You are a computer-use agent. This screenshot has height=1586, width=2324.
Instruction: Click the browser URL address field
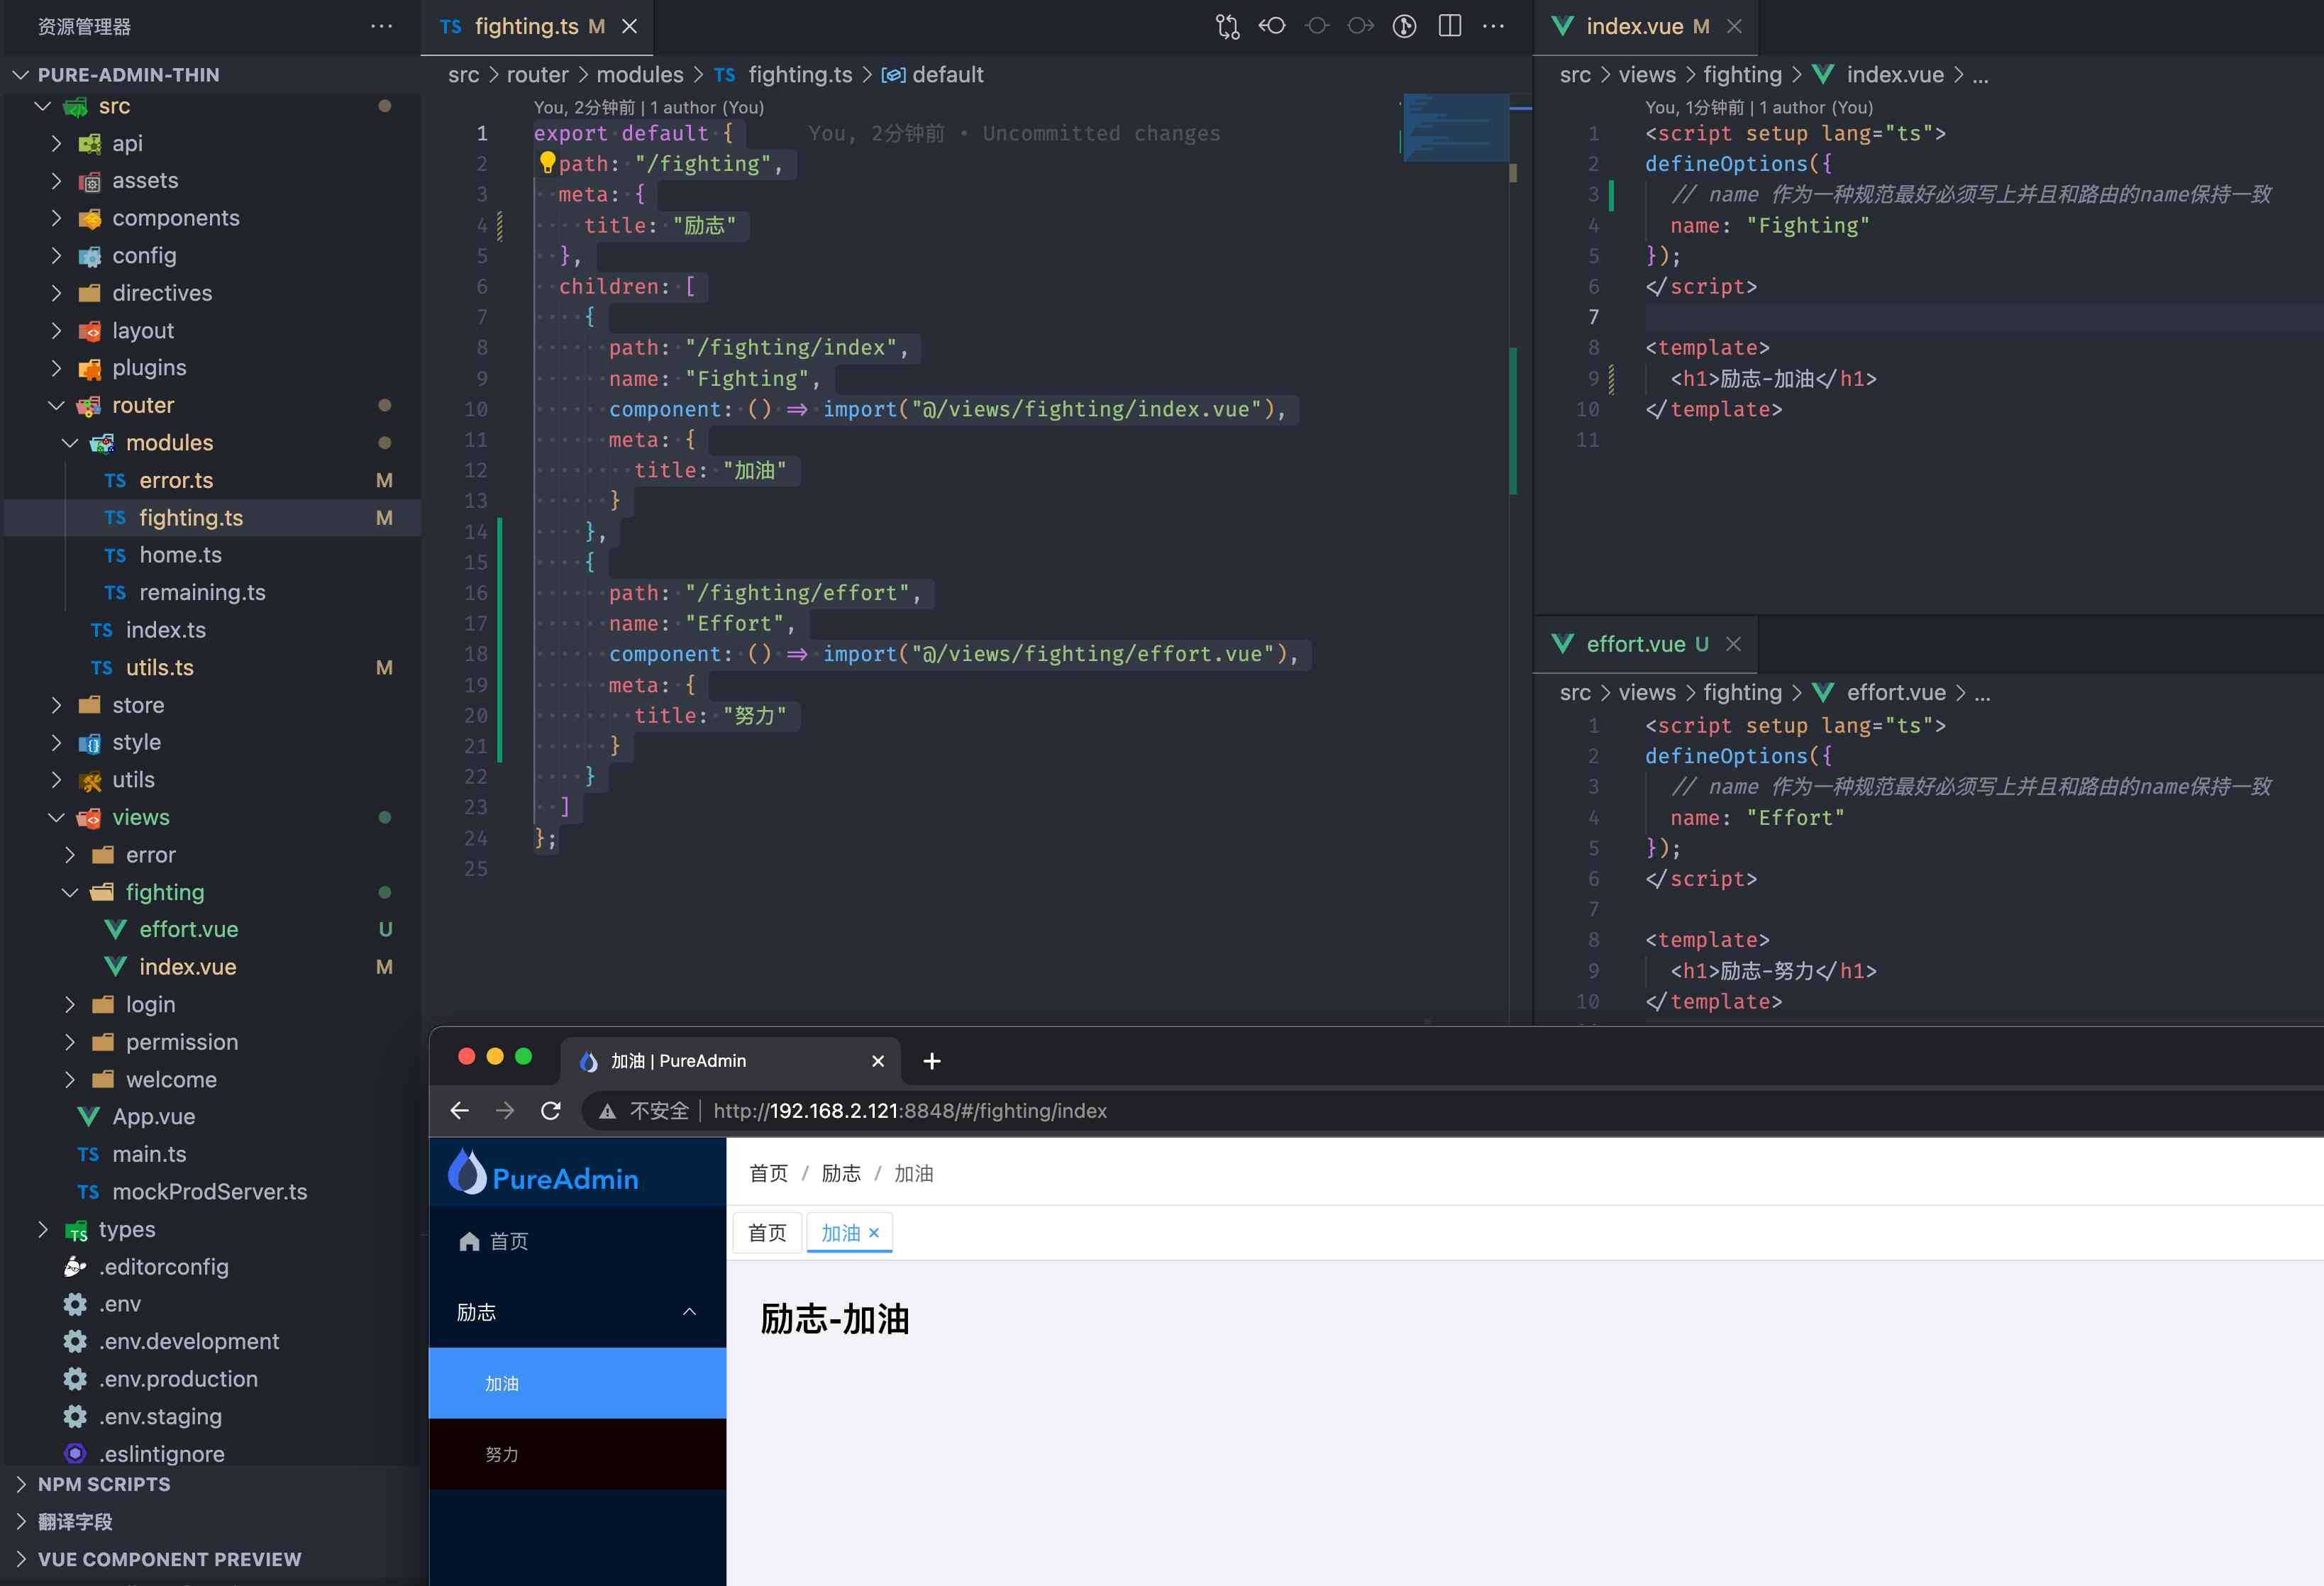[x=909, y=1110]
